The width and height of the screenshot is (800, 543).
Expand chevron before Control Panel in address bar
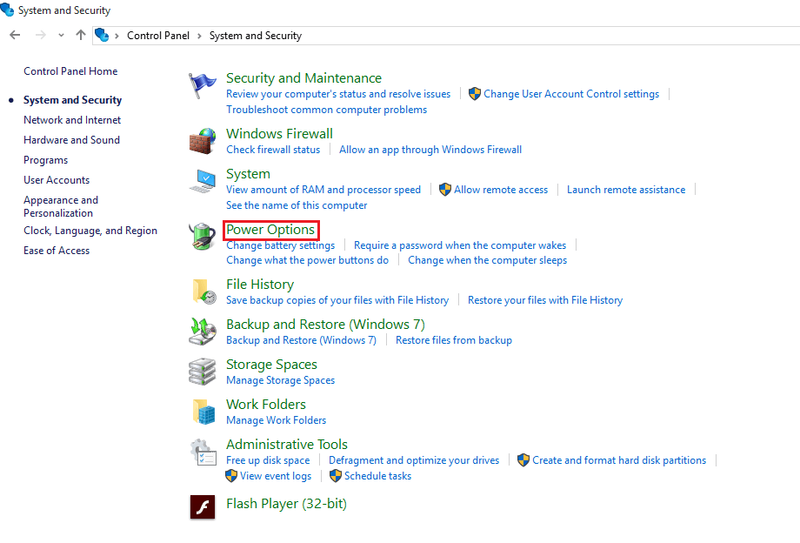116,36
